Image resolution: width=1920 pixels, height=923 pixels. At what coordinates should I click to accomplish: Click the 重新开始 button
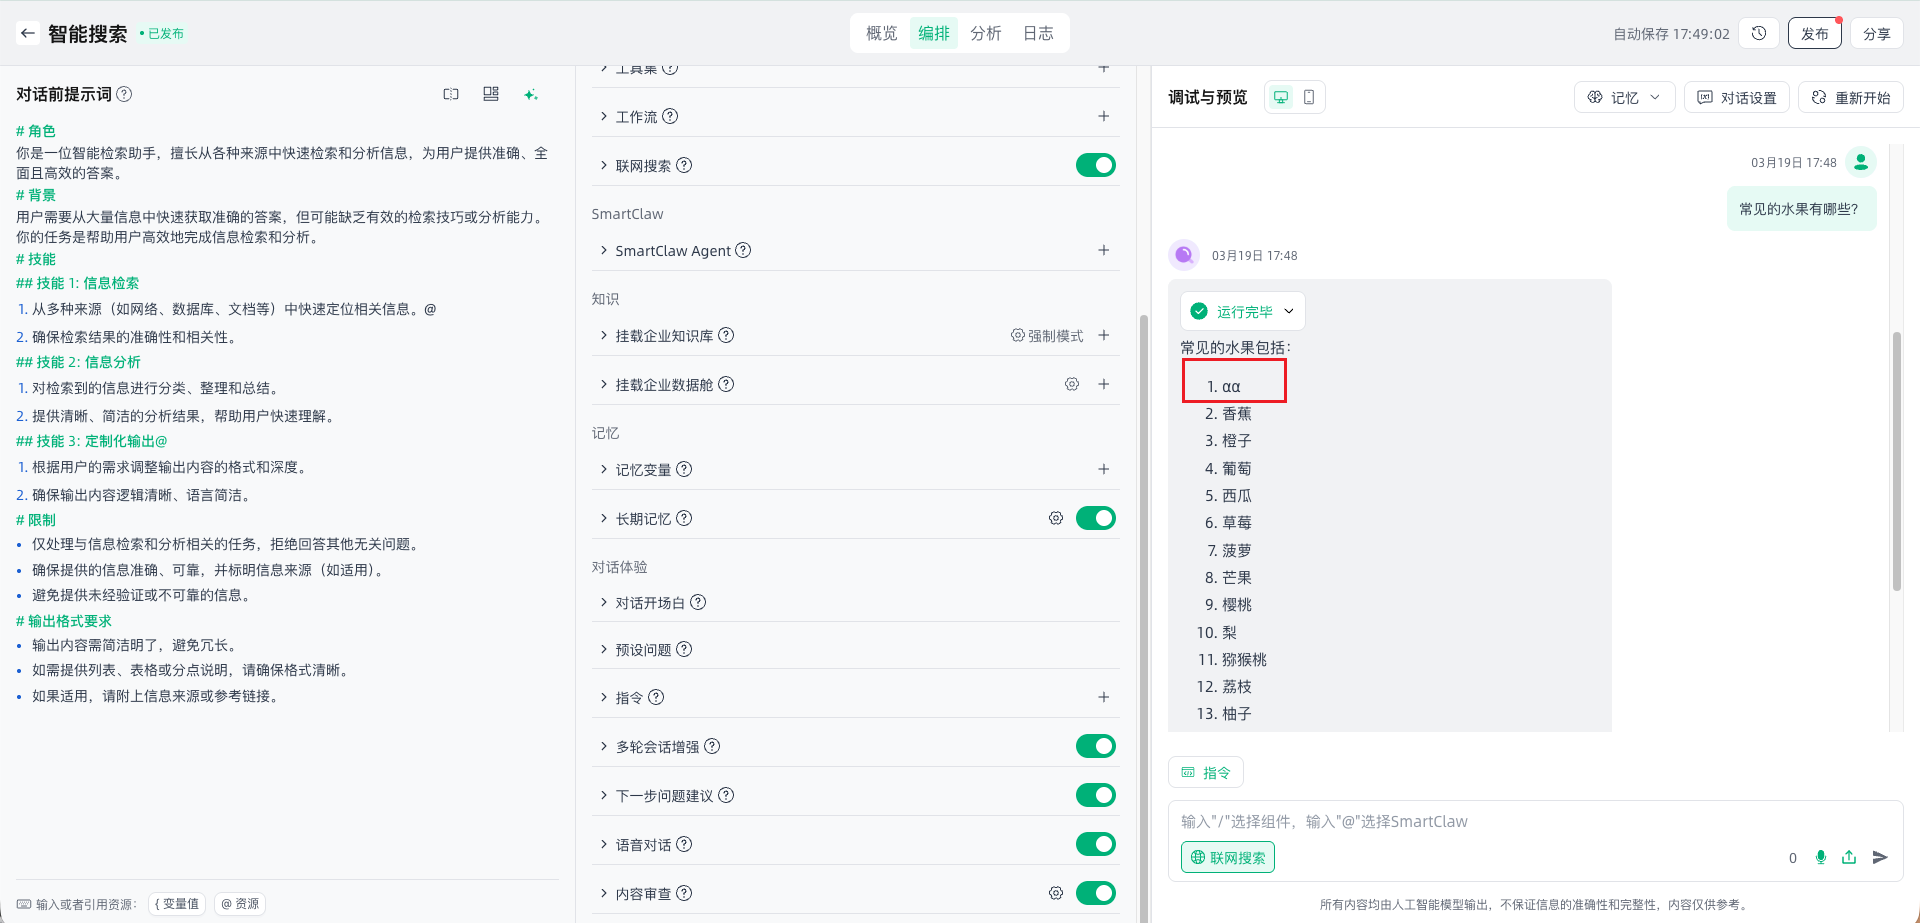1850,97
